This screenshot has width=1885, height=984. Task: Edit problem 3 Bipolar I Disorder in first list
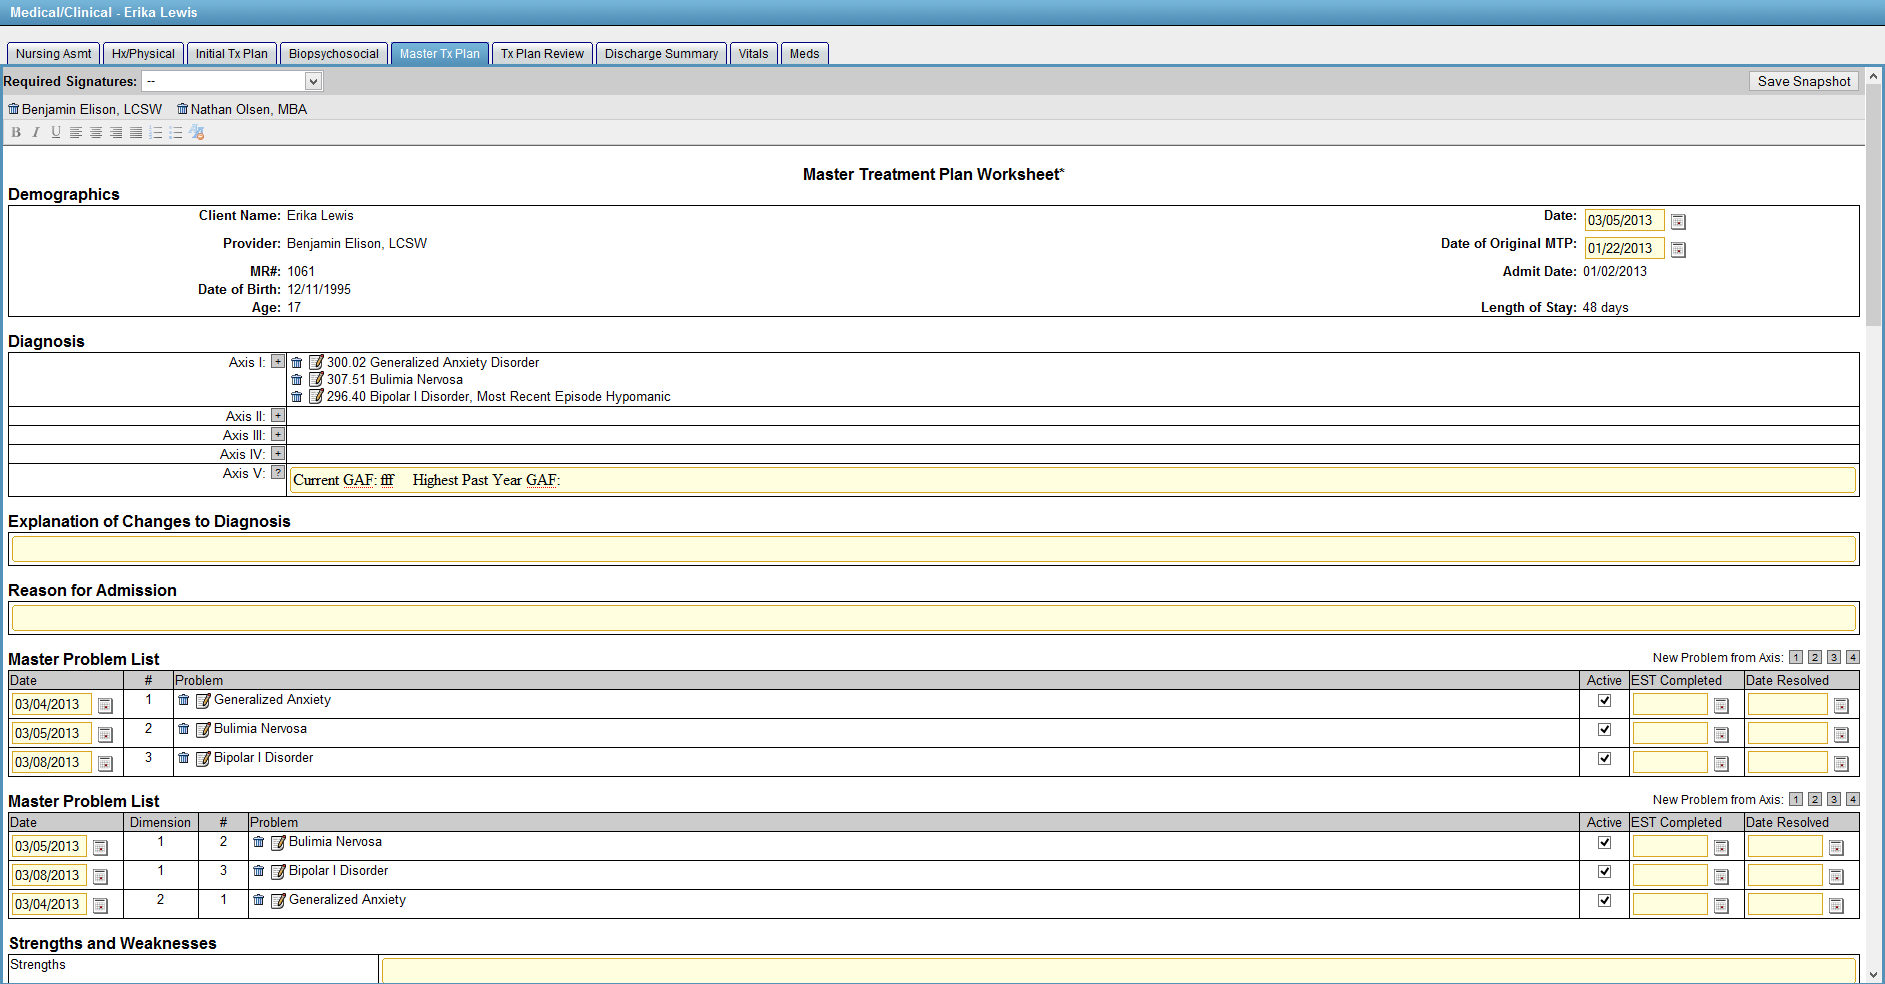coord(203,758)
